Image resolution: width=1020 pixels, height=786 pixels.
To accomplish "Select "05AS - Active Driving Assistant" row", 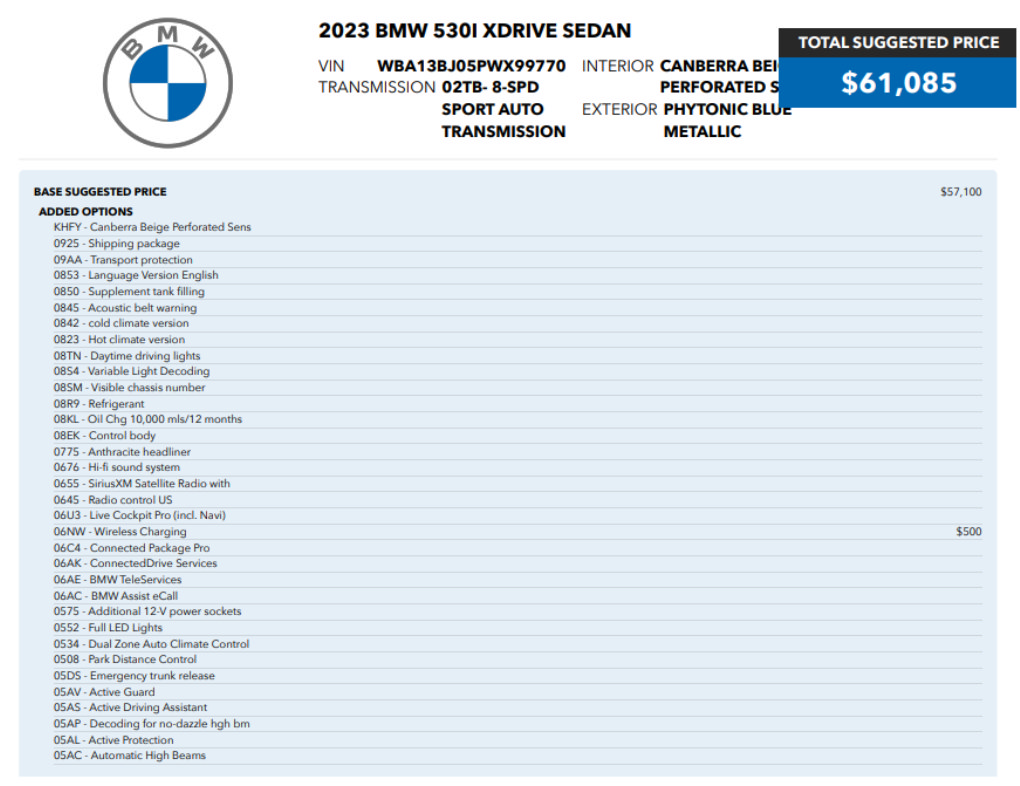I will click(x=518, y=708).
